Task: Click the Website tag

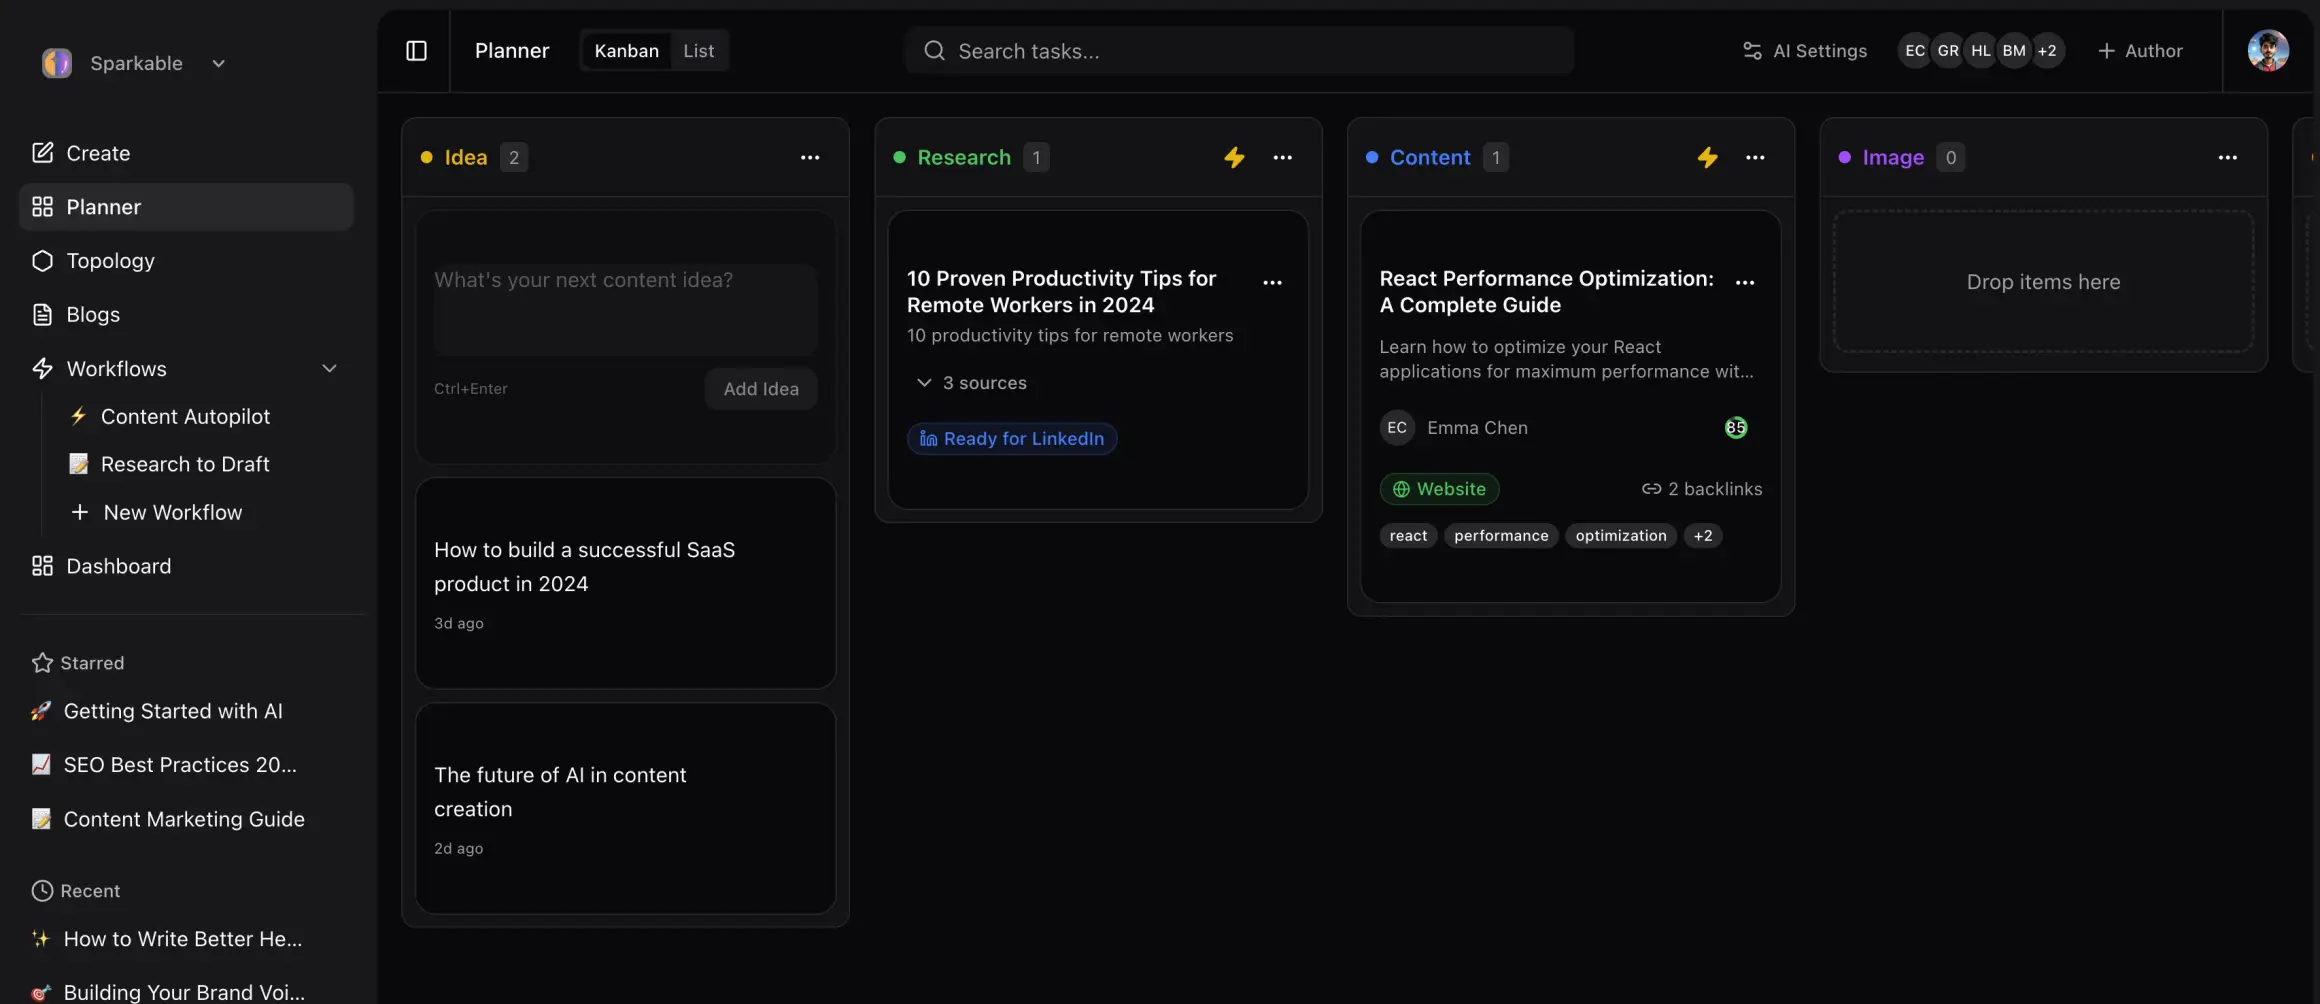Action: click(1439, 489)
